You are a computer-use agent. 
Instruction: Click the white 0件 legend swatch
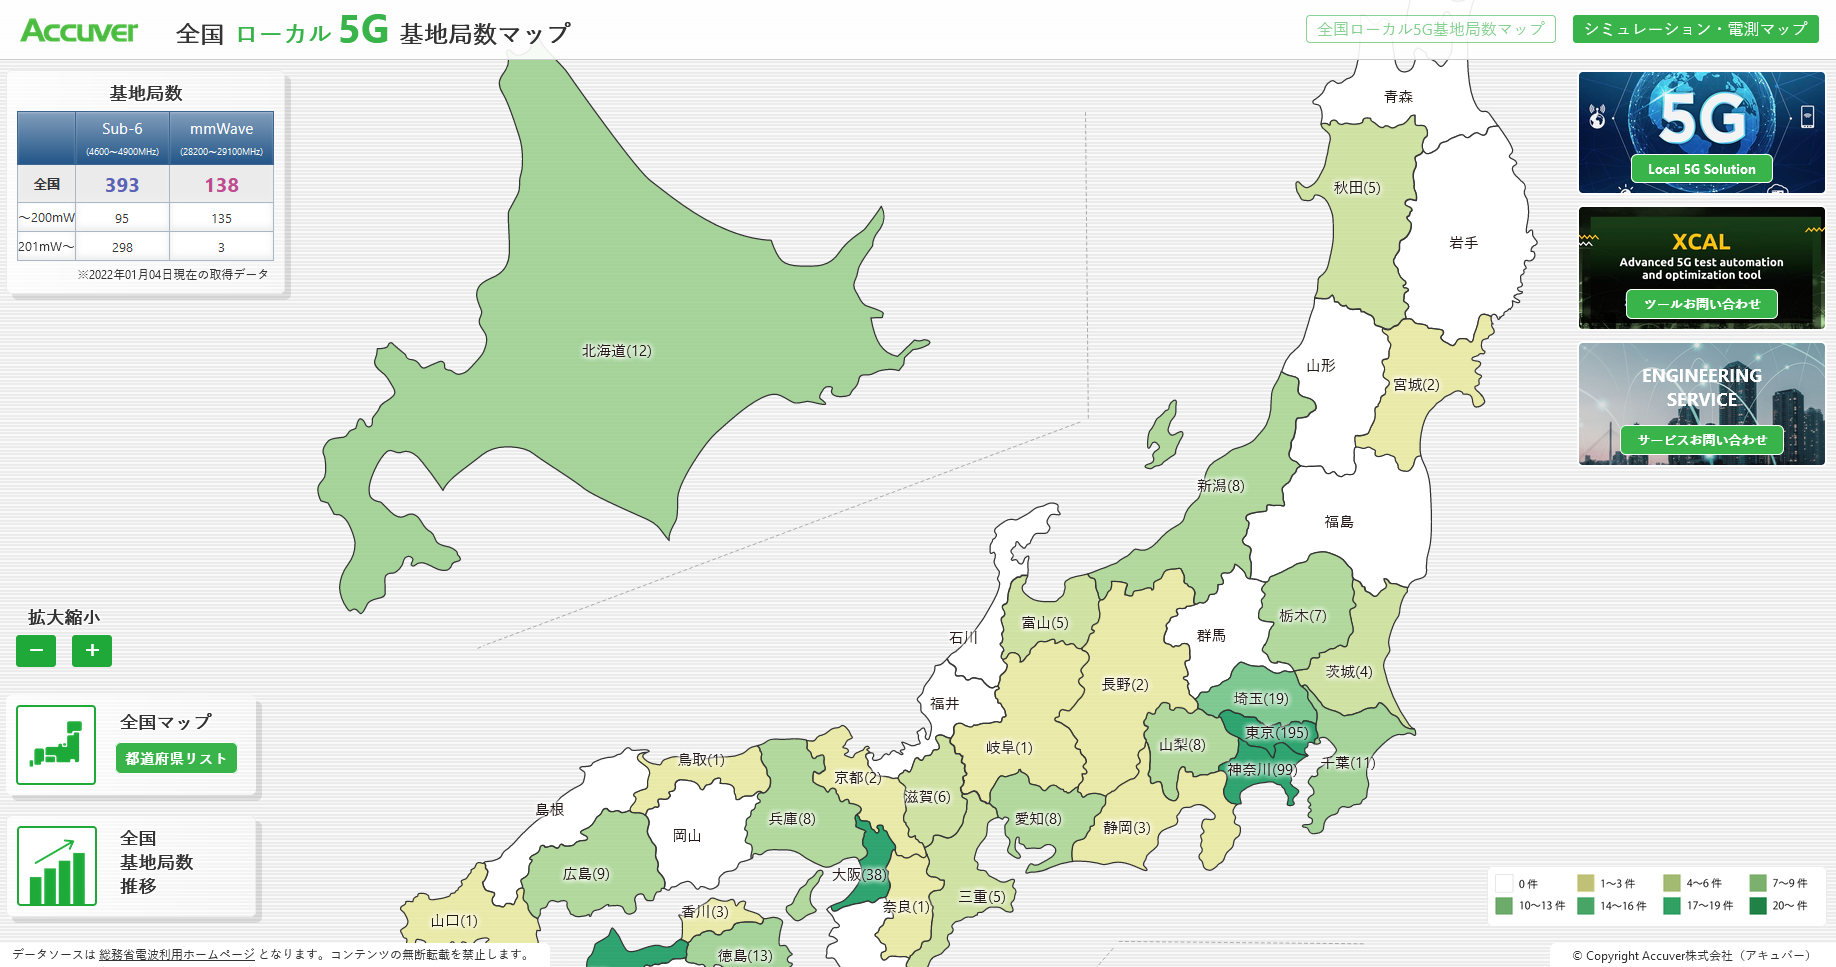click(1506, 882)
